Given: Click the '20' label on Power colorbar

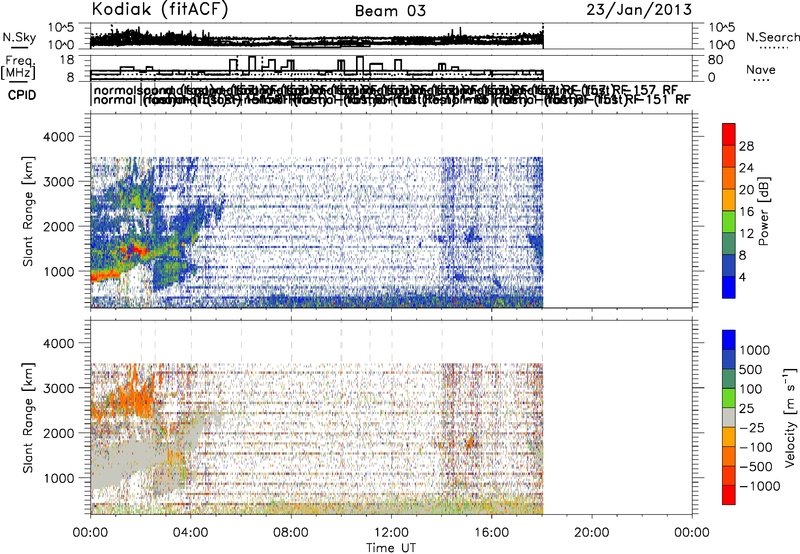Looking at the screenshot, I should tap(746, 190).
